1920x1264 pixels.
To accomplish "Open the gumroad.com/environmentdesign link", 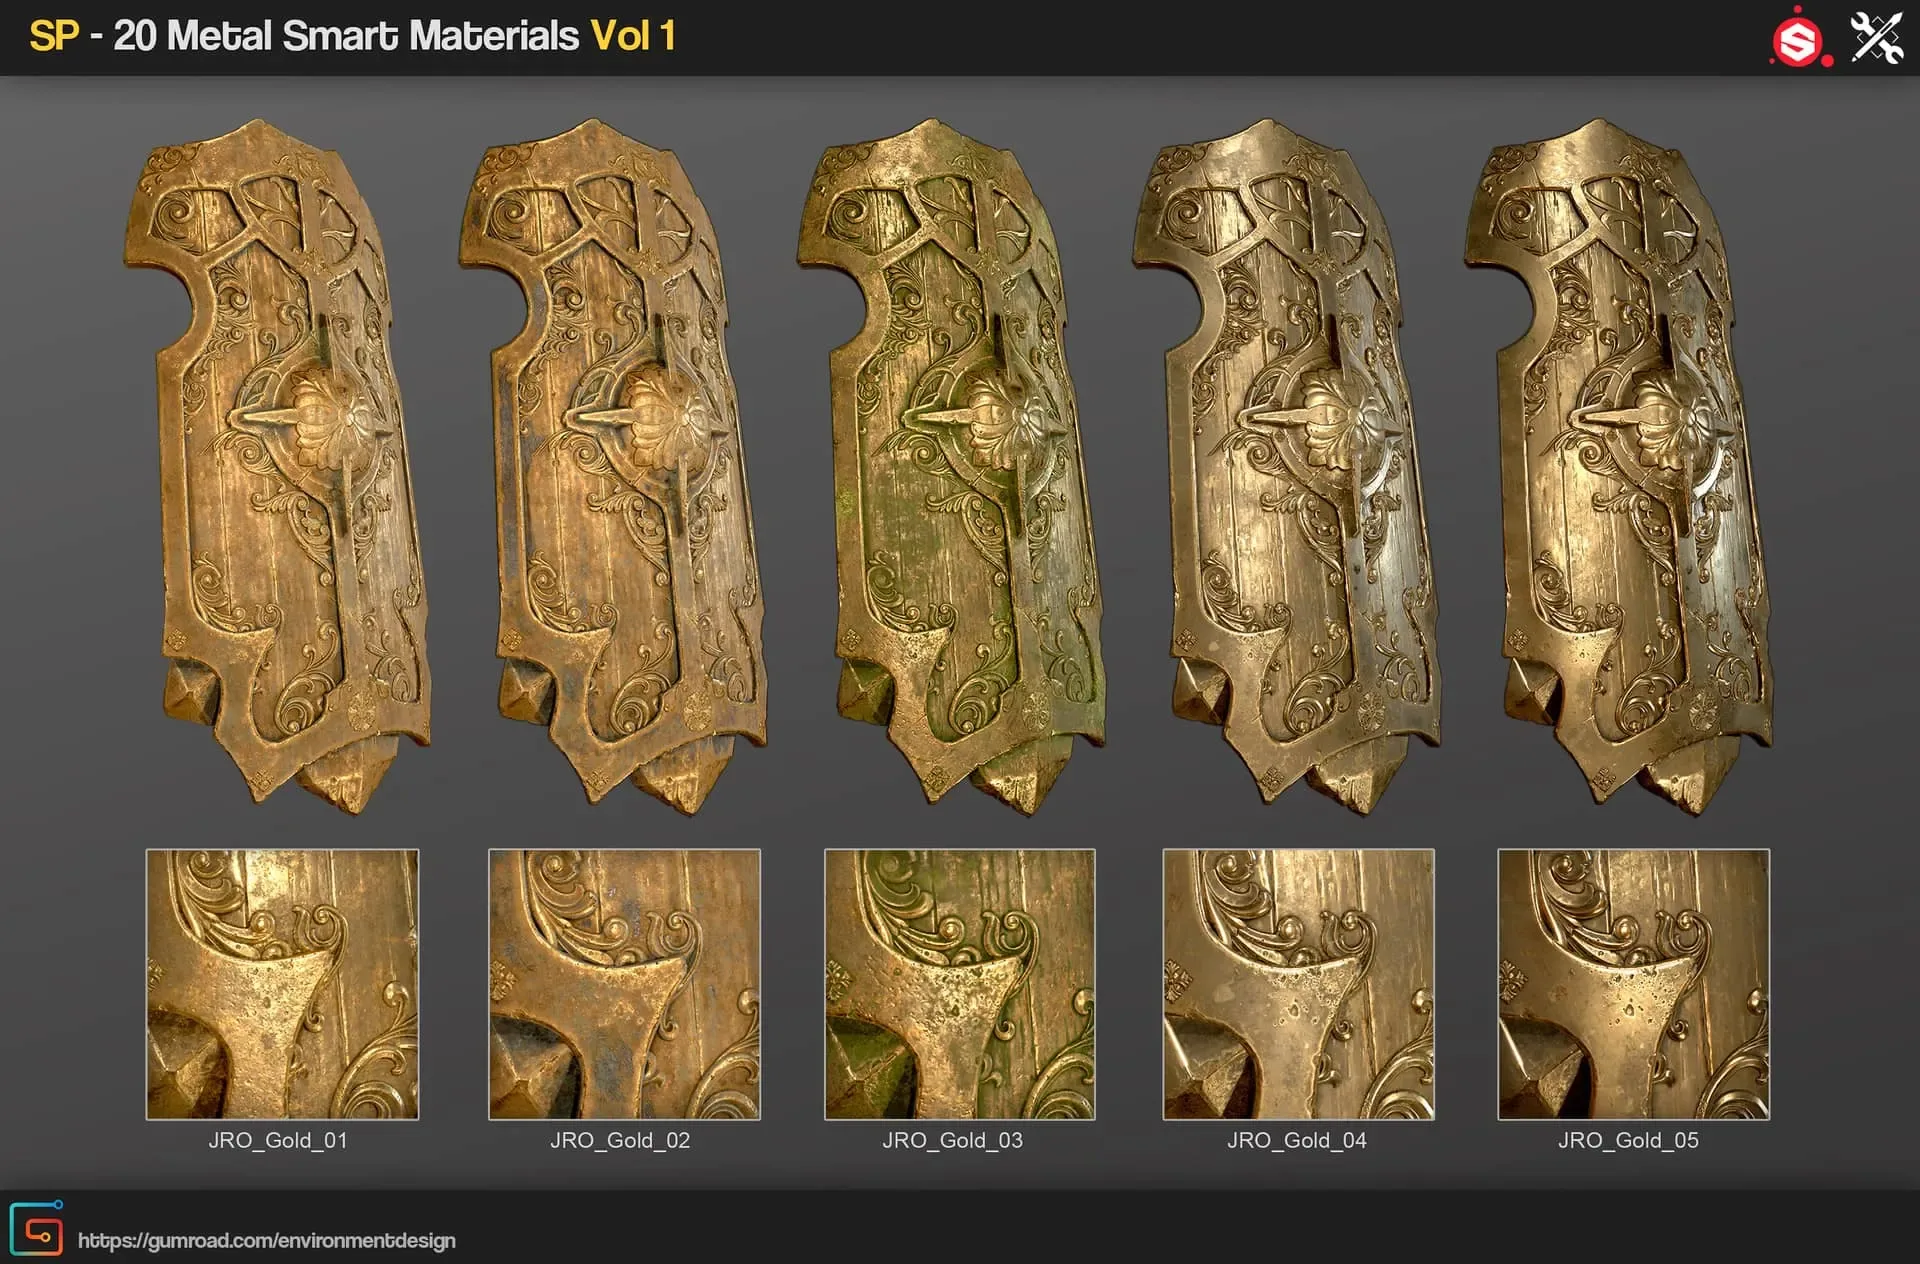I will [266, 1241].
